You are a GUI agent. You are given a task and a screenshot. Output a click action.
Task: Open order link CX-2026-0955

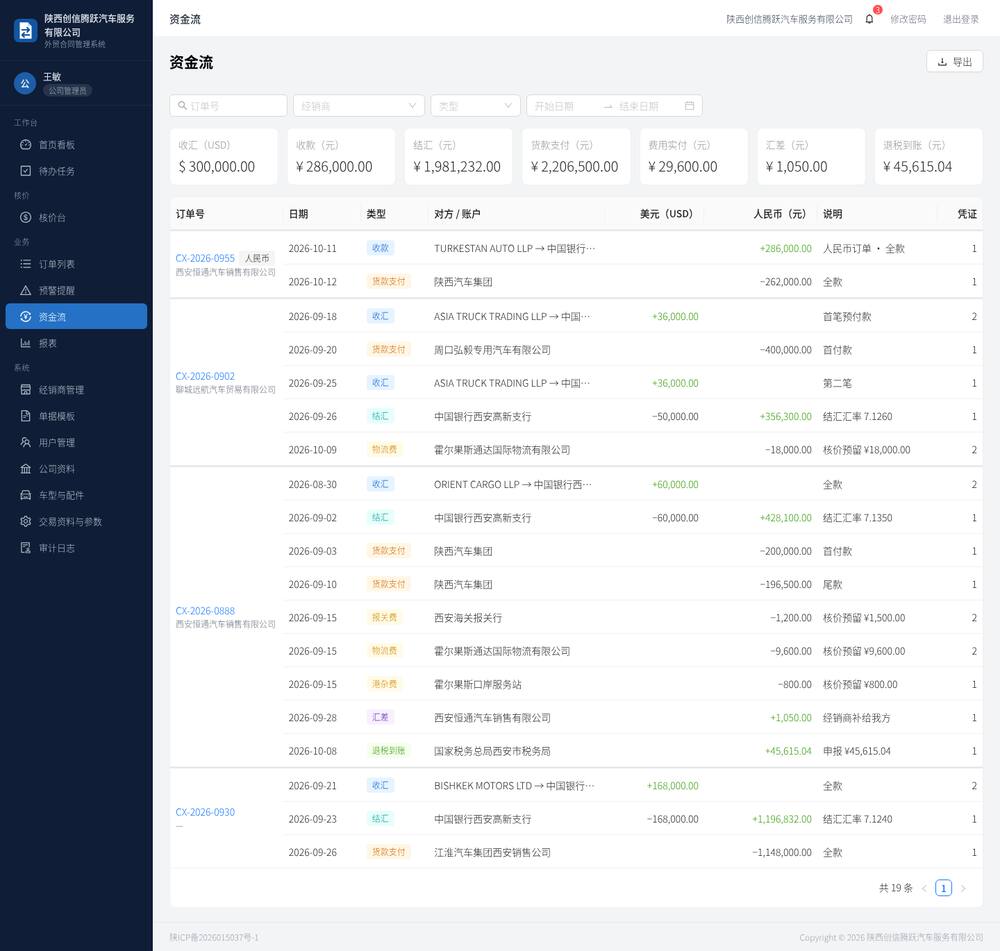pos(205,258)
